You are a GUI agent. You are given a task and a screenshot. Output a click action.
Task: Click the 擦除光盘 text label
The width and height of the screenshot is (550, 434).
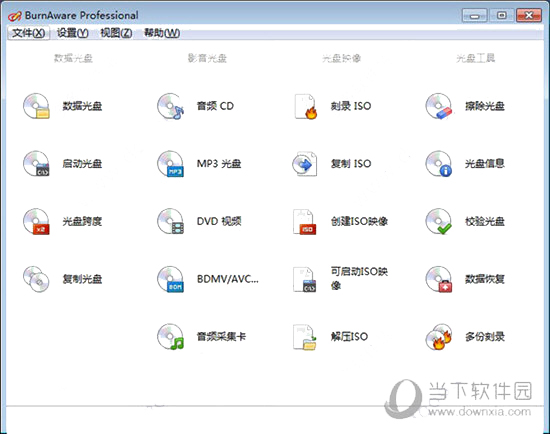click(485, 106)
